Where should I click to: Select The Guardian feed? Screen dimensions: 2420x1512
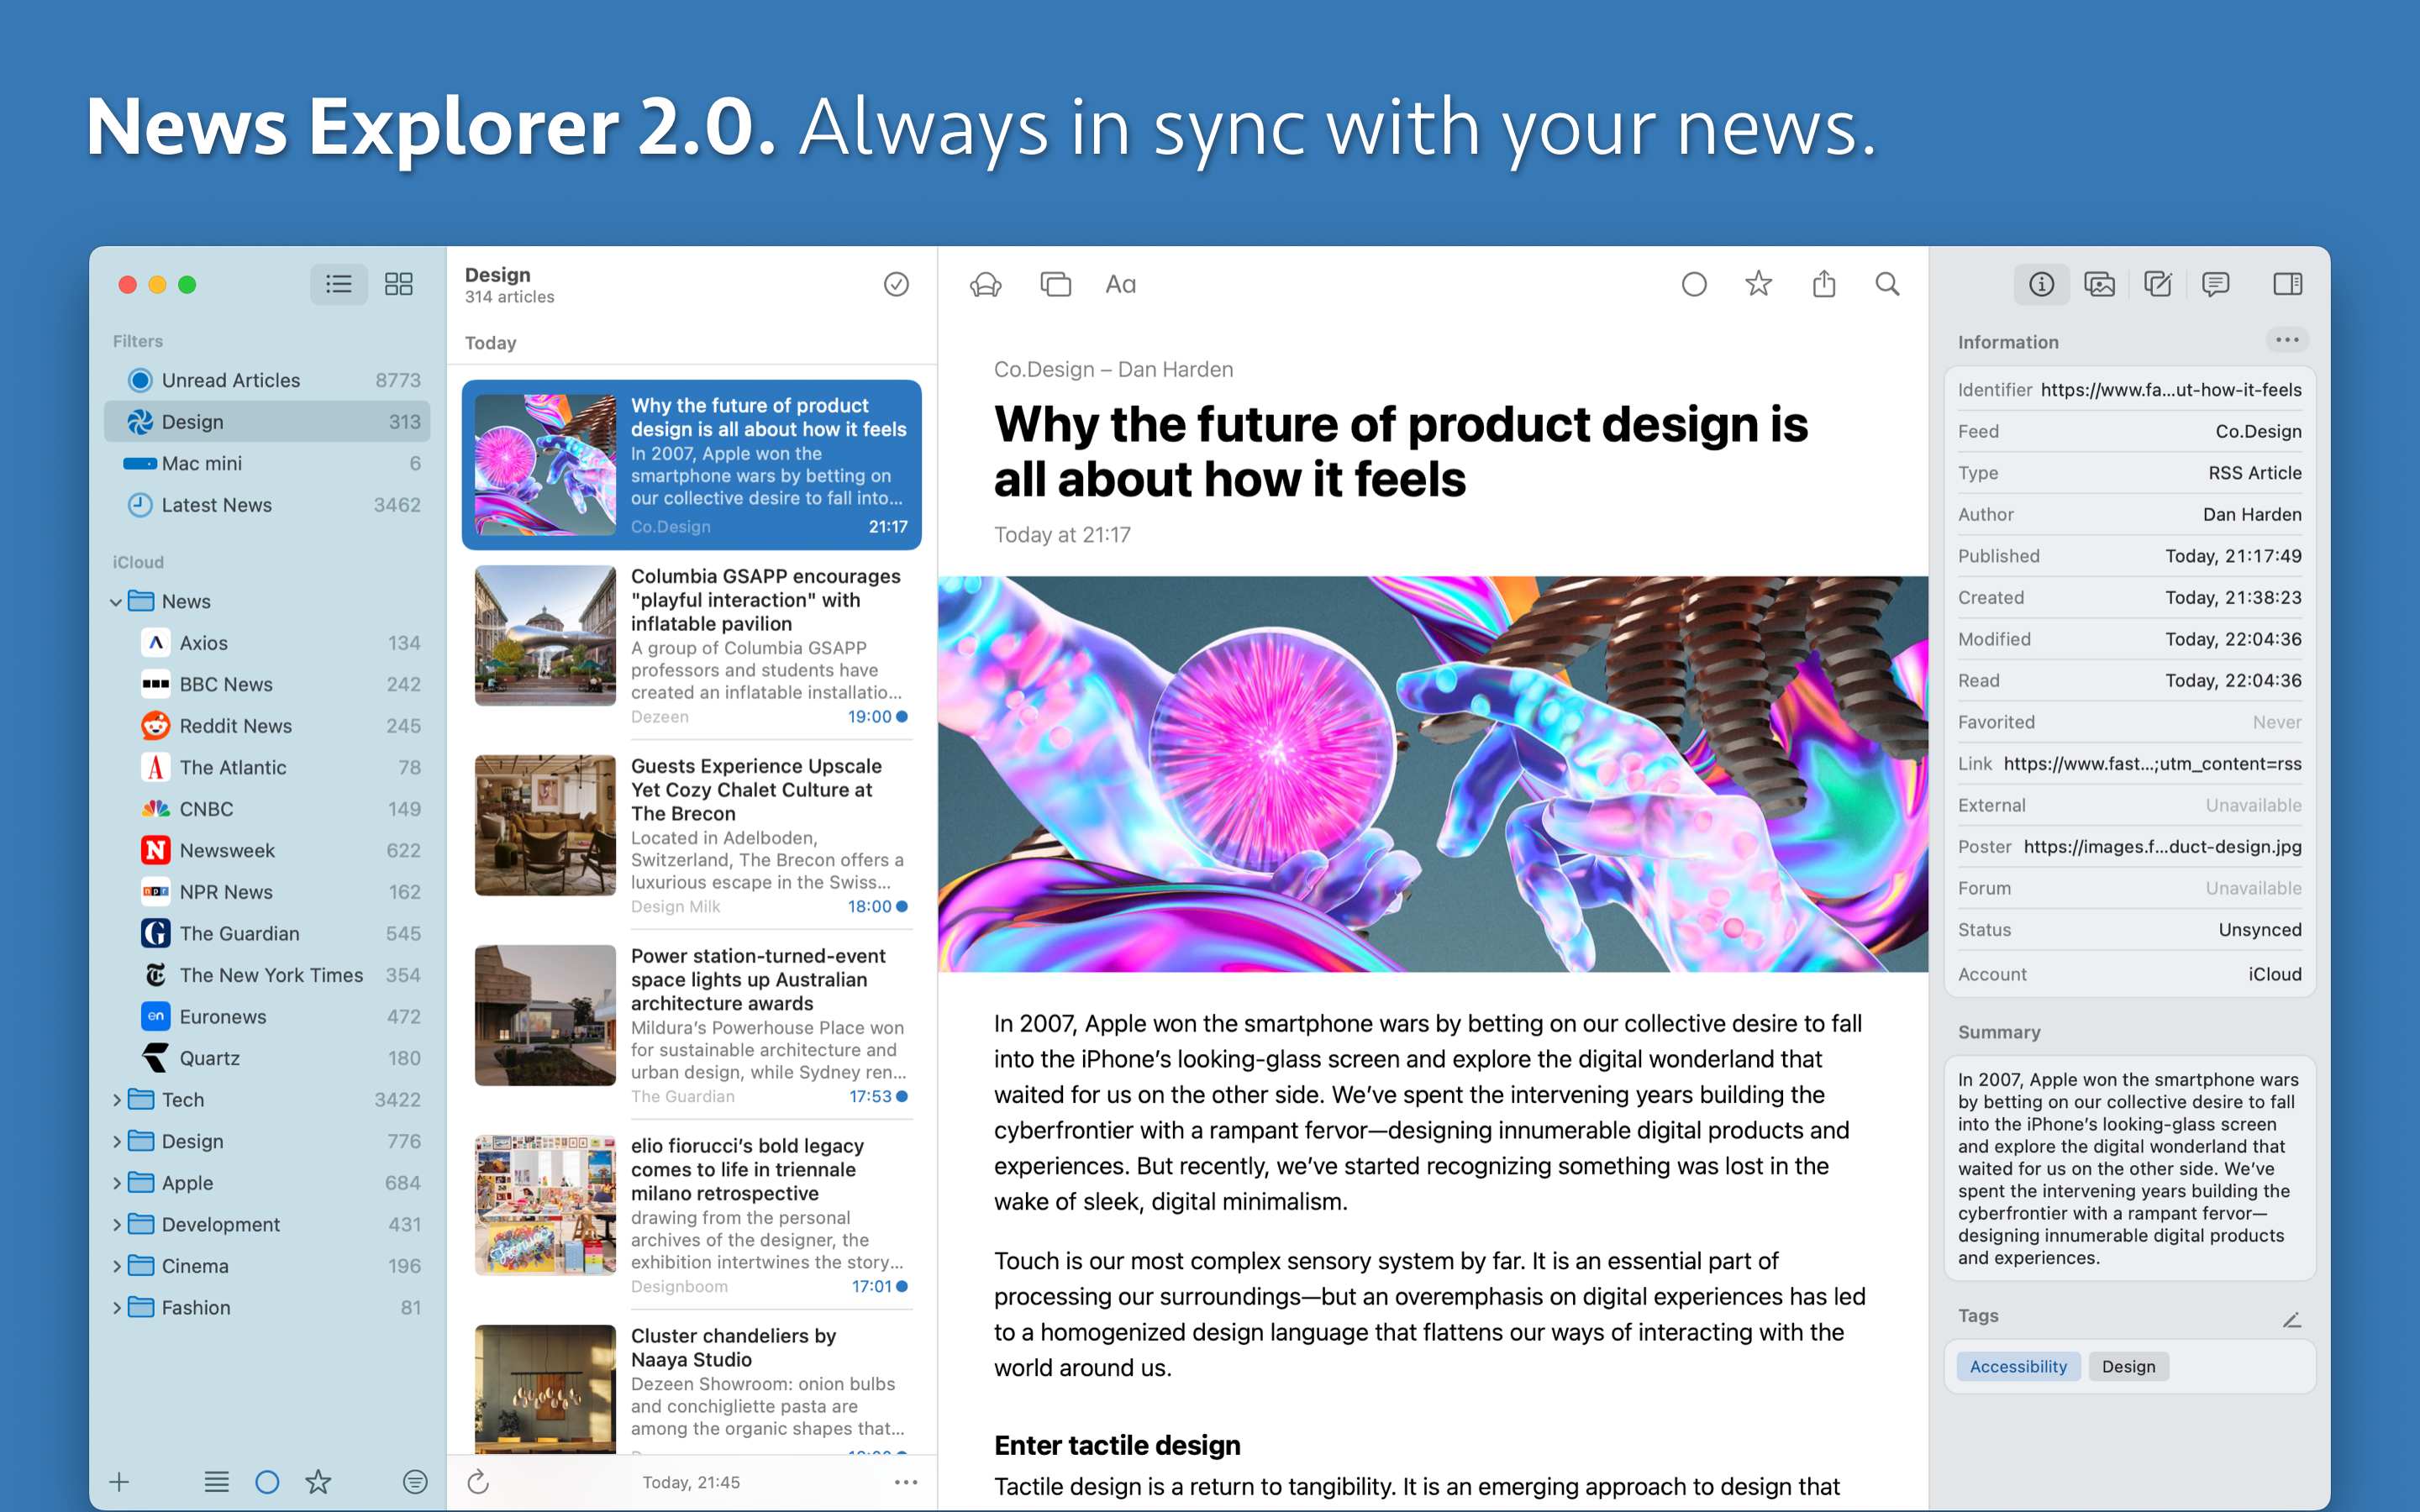tap(239, 934)
